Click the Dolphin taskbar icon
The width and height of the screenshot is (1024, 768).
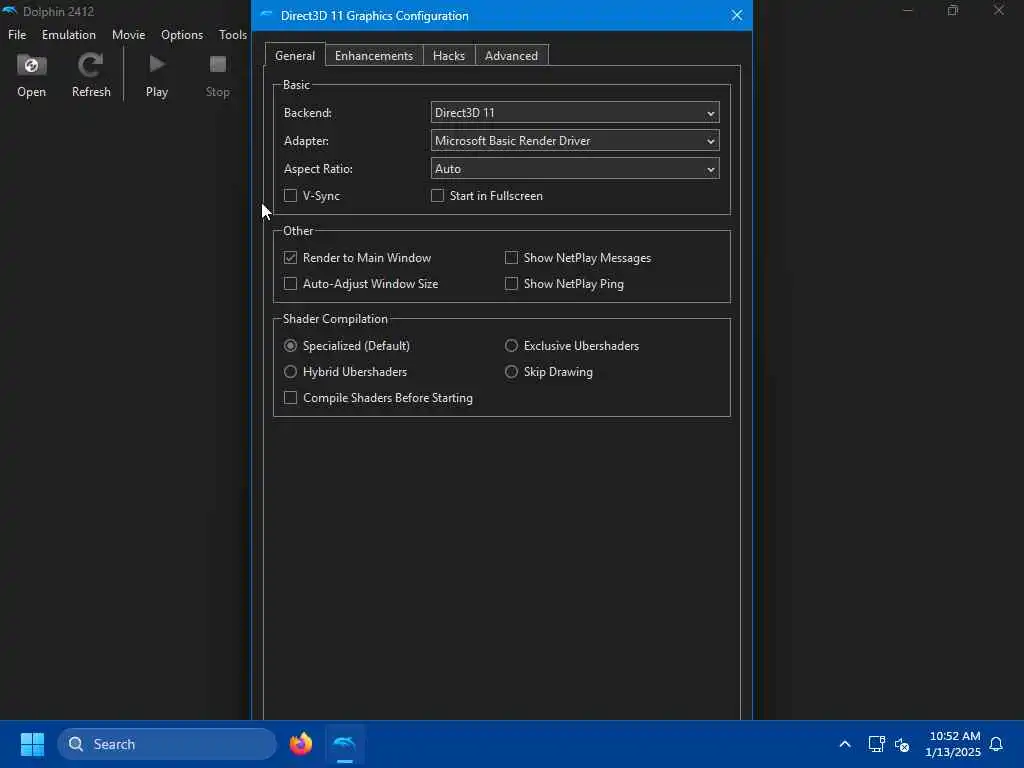(345, 744)
